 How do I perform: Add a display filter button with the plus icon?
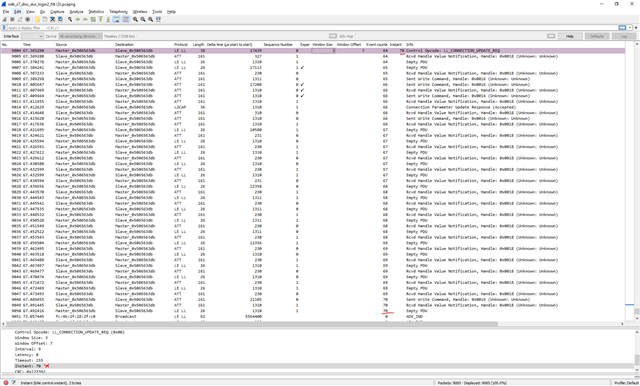tap(636, 28)
